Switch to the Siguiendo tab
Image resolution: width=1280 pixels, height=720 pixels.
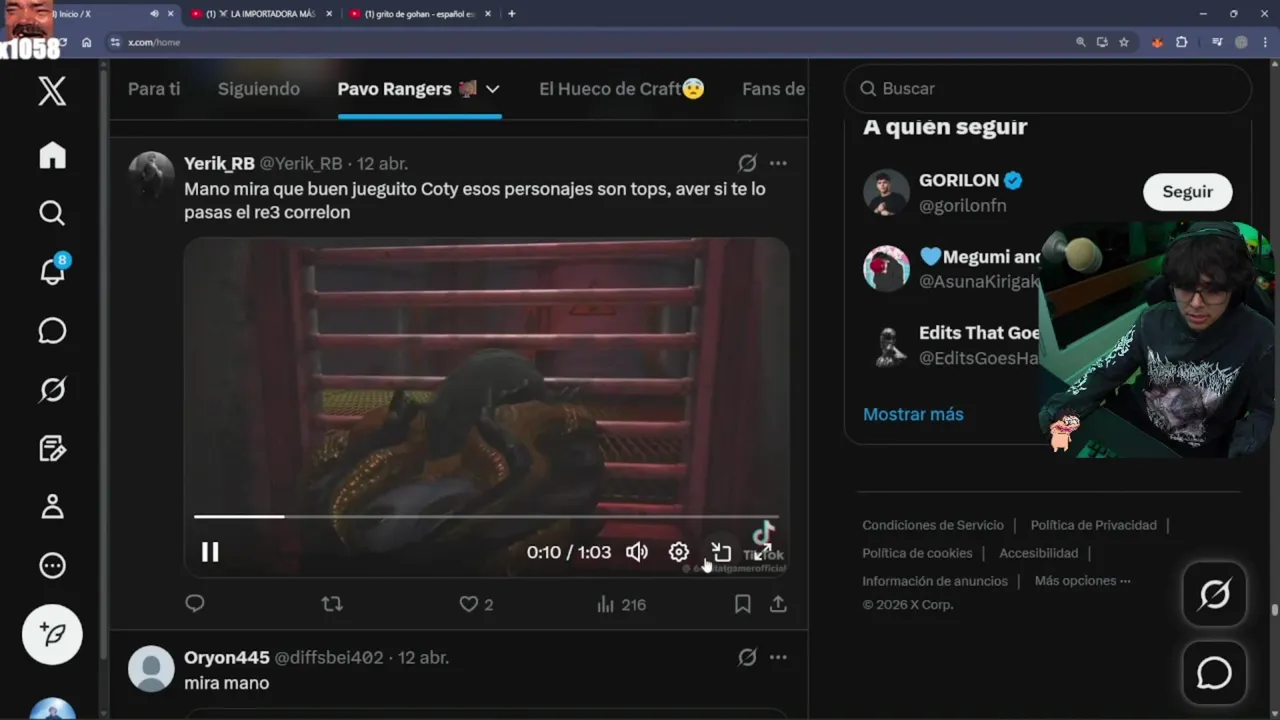pos(259,89)
